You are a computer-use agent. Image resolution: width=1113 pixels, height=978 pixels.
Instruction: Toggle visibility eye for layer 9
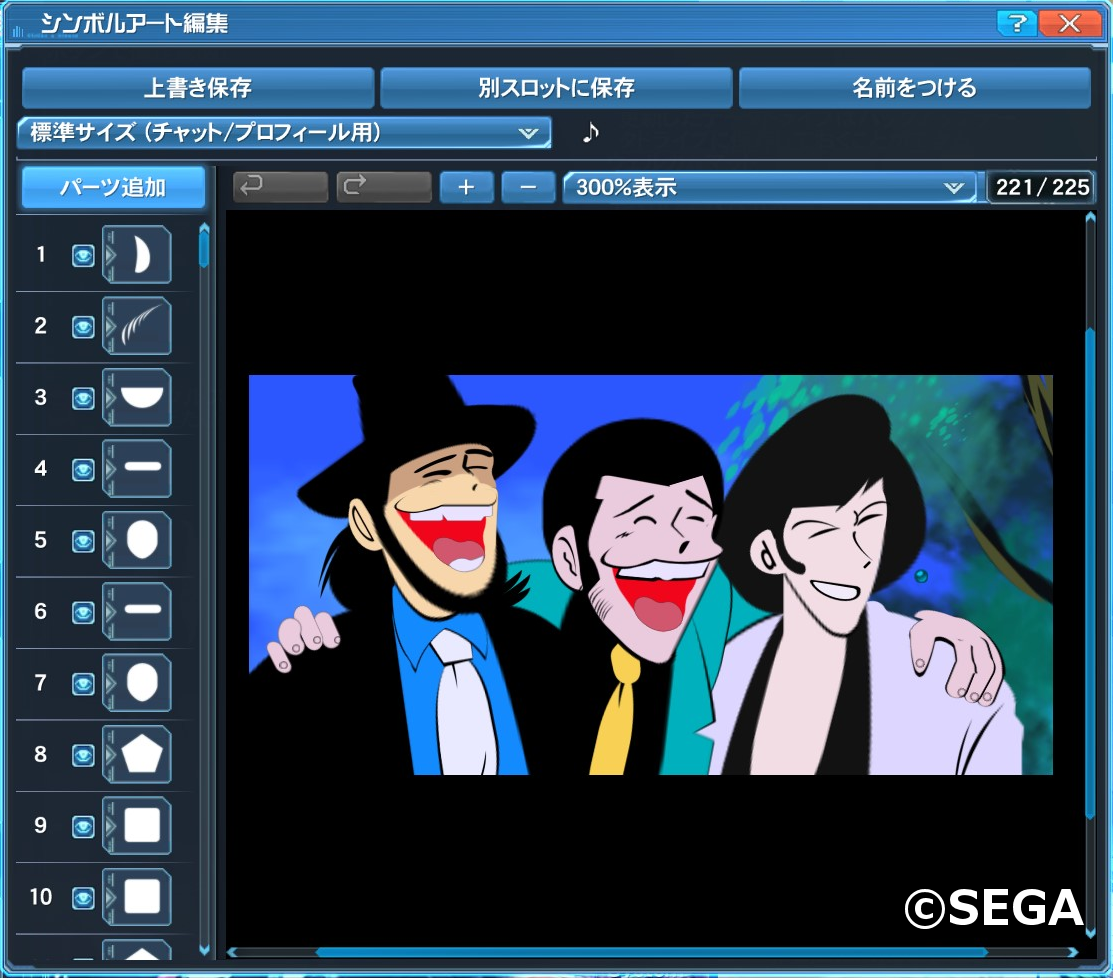pyautogui.click(x=83, y=827)
